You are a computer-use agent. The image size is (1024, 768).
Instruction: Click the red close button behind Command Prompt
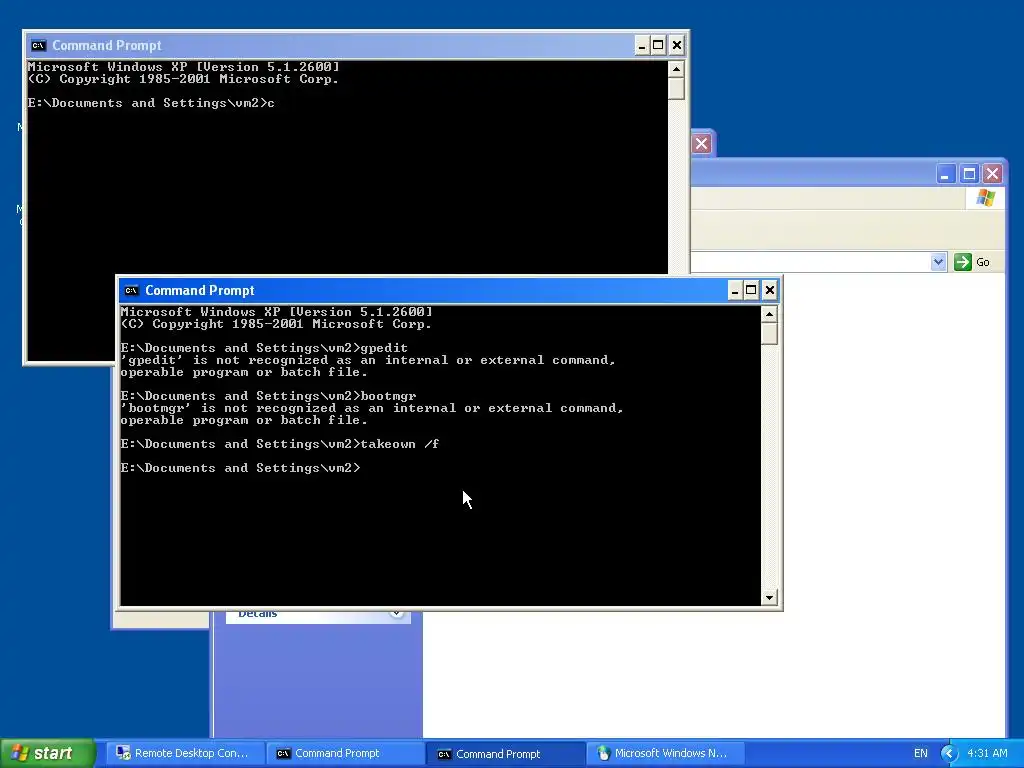(x=701, y=144)
